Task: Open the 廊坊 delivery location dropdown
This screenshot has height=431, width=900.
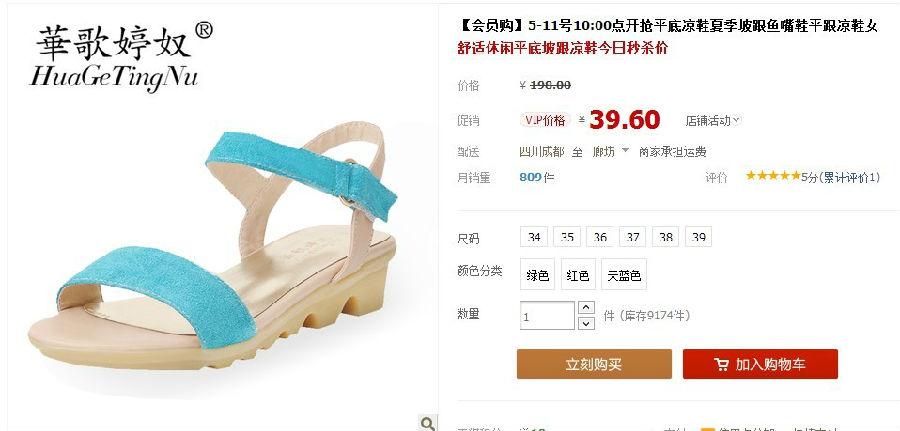Action: pos(611,152)
